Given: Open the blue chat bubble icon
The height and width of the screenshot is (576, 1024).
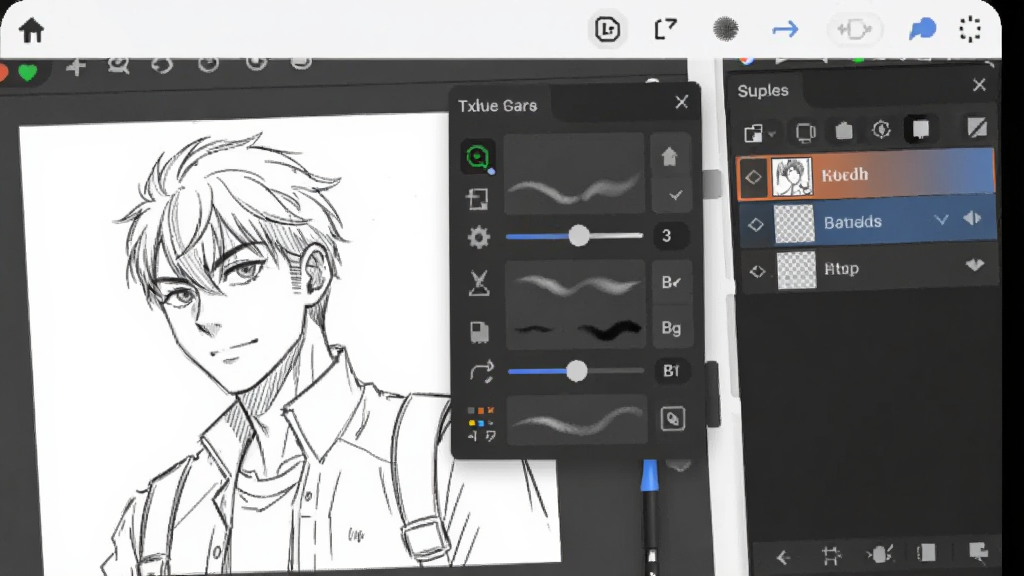Looking at the screenshot, I should (x=922, y=29).
